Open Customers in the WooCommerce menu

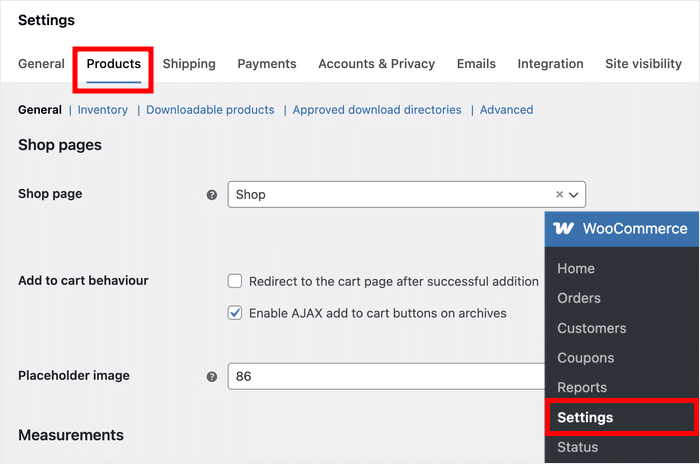click(592, 328)
